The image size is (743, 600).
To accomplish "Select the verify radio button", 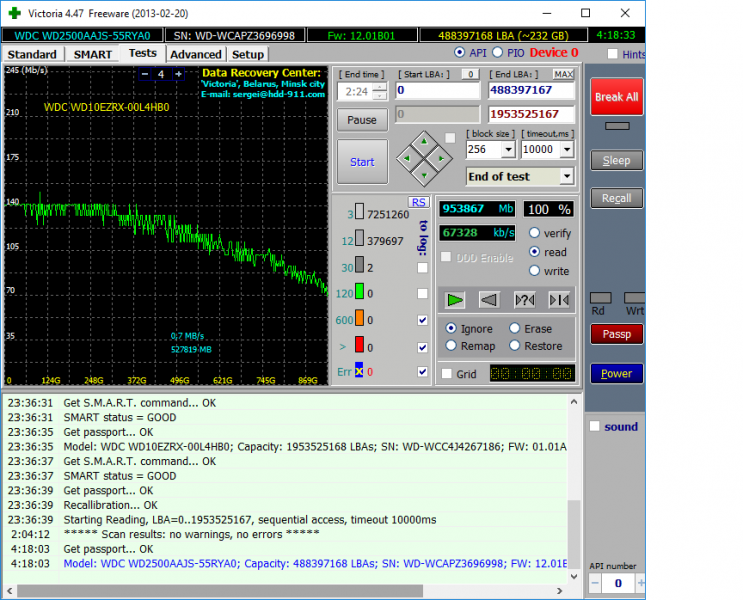I will pos(534,233).
